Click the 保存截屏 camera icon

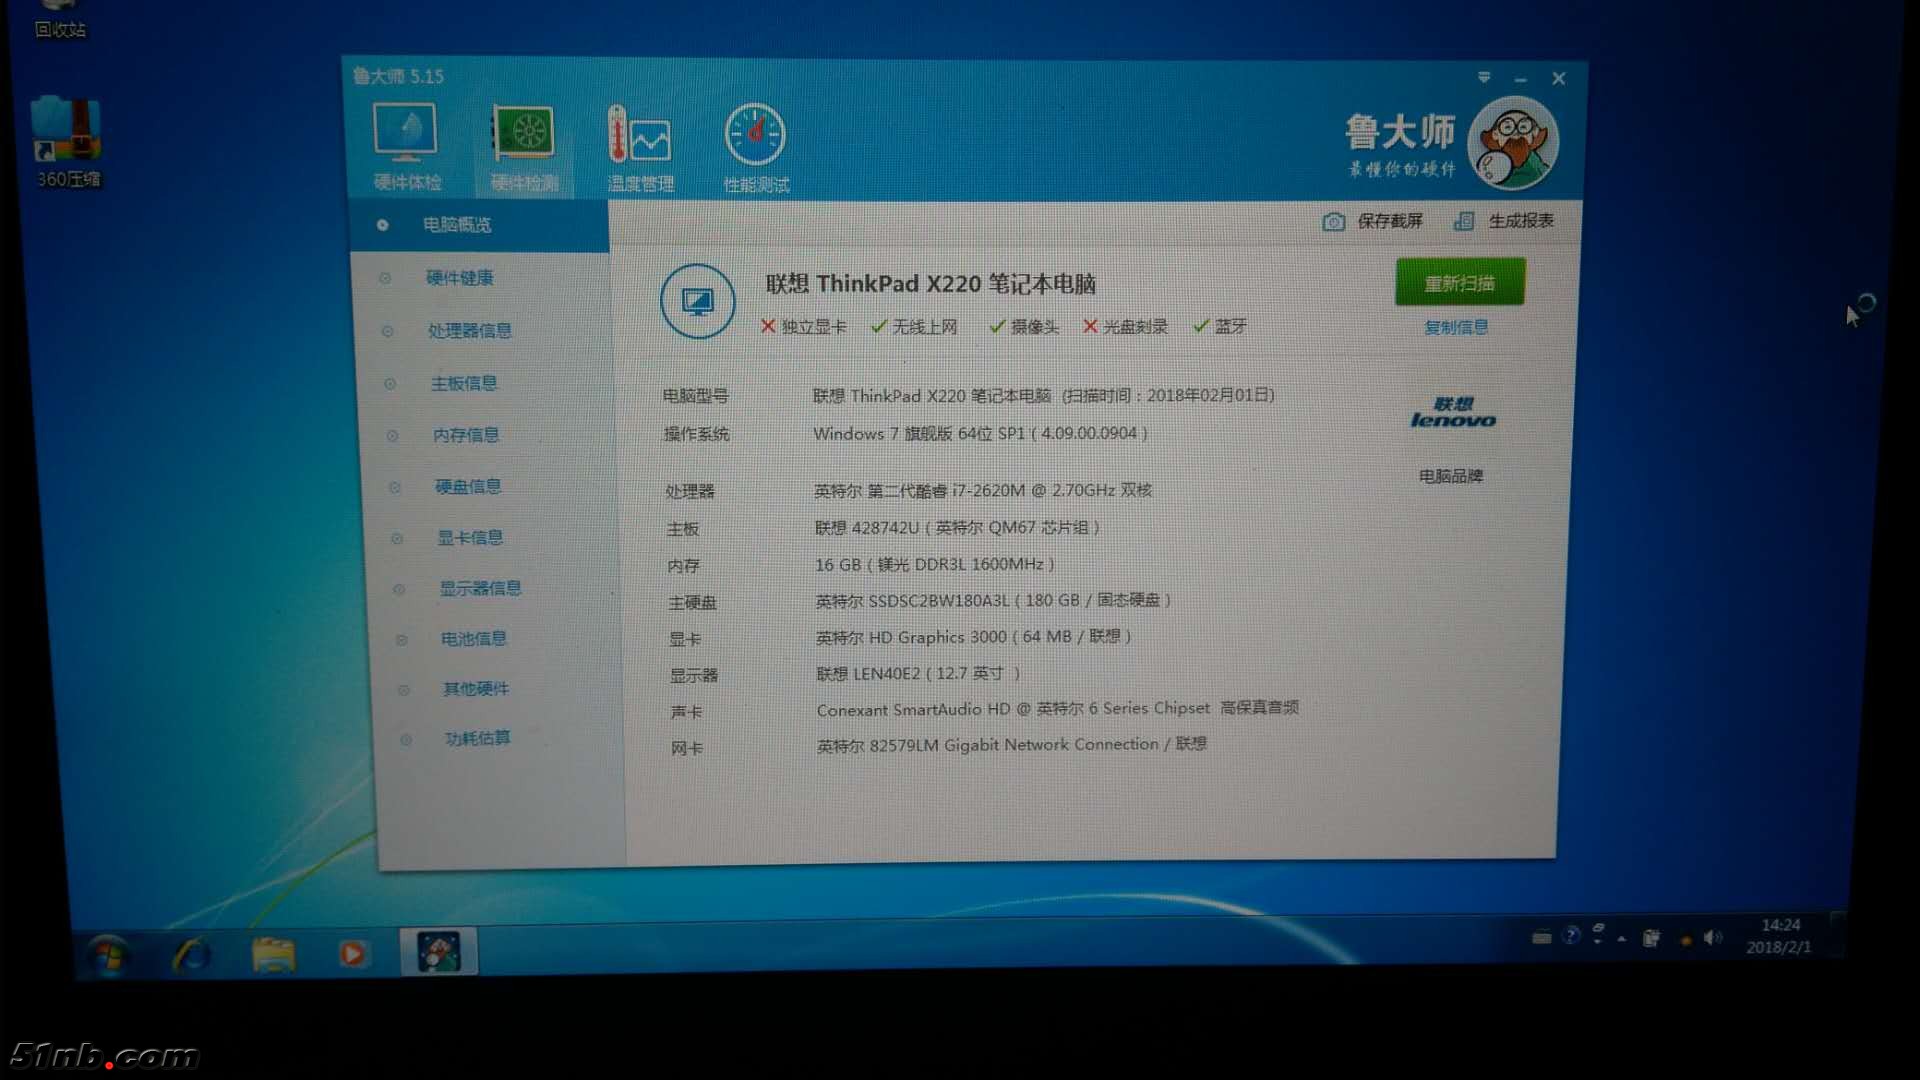[x=1333, y=222]
